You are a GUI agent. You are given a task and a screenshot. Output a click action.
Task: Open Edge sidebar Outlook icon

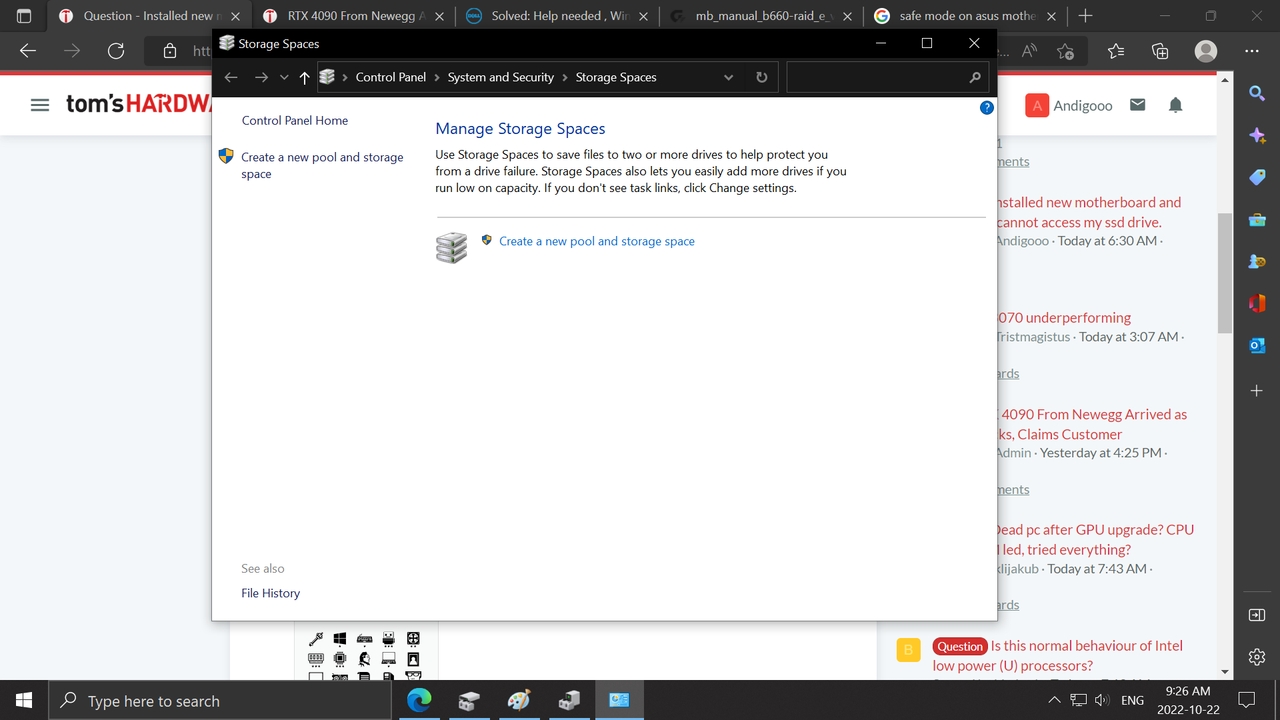coord(1257,345)
